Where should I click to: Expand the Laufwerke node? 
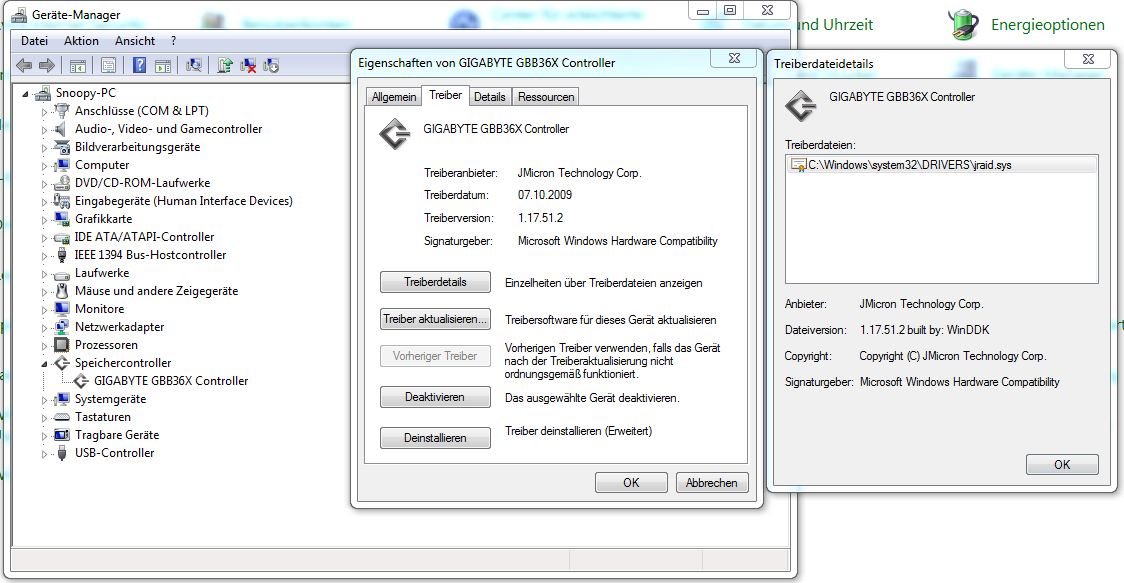[x=44, y=274]
